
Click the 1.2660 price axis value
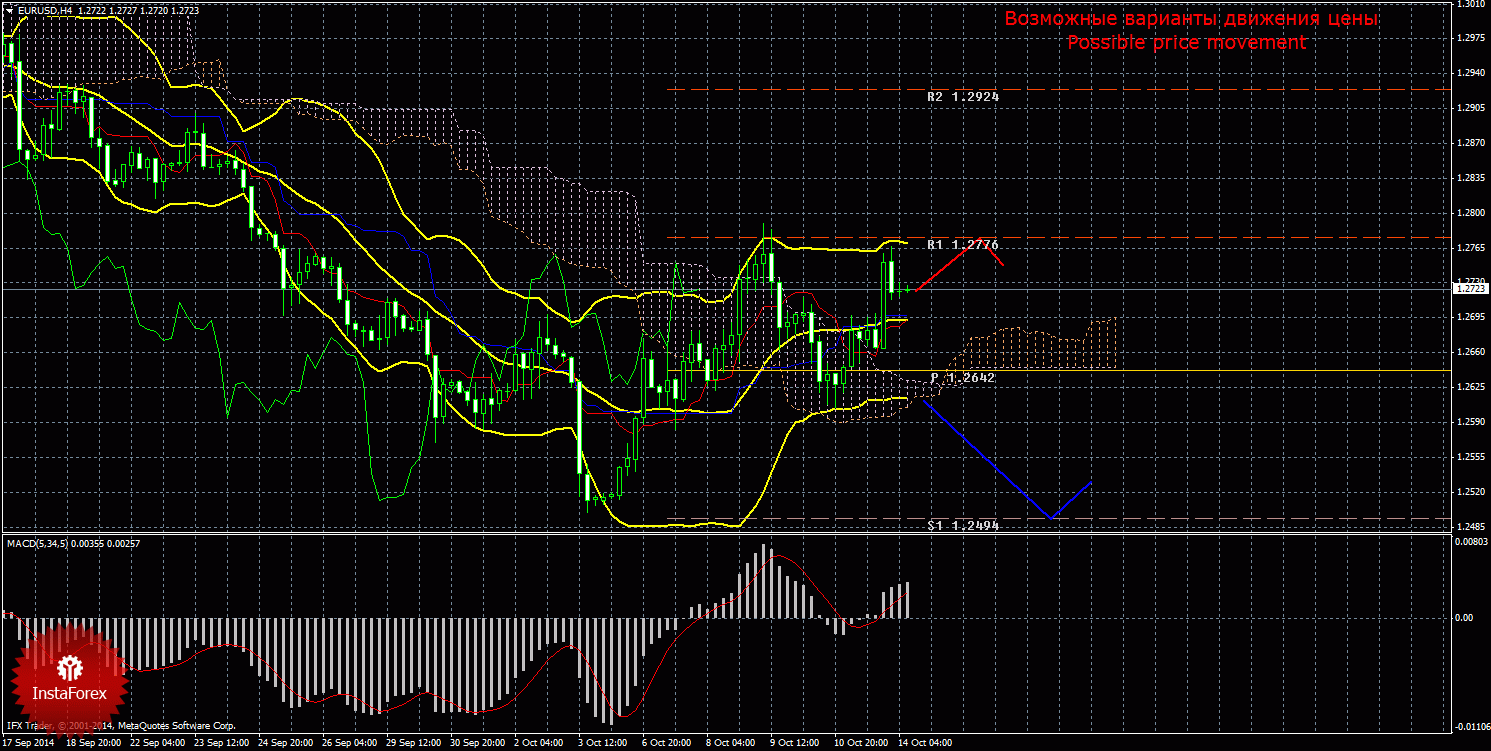point(1470,352)
